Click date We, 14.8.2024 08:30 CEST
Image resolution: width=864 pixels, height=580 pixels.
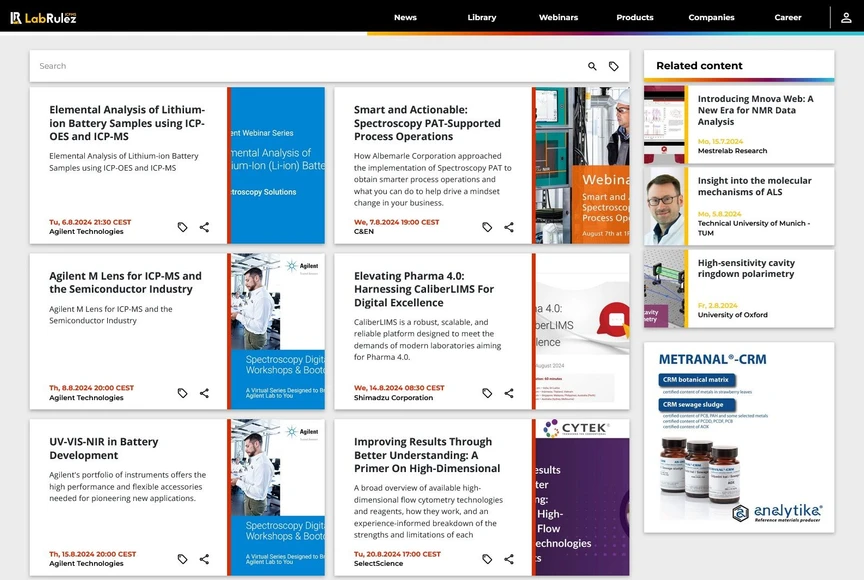[x=399, y=388]
